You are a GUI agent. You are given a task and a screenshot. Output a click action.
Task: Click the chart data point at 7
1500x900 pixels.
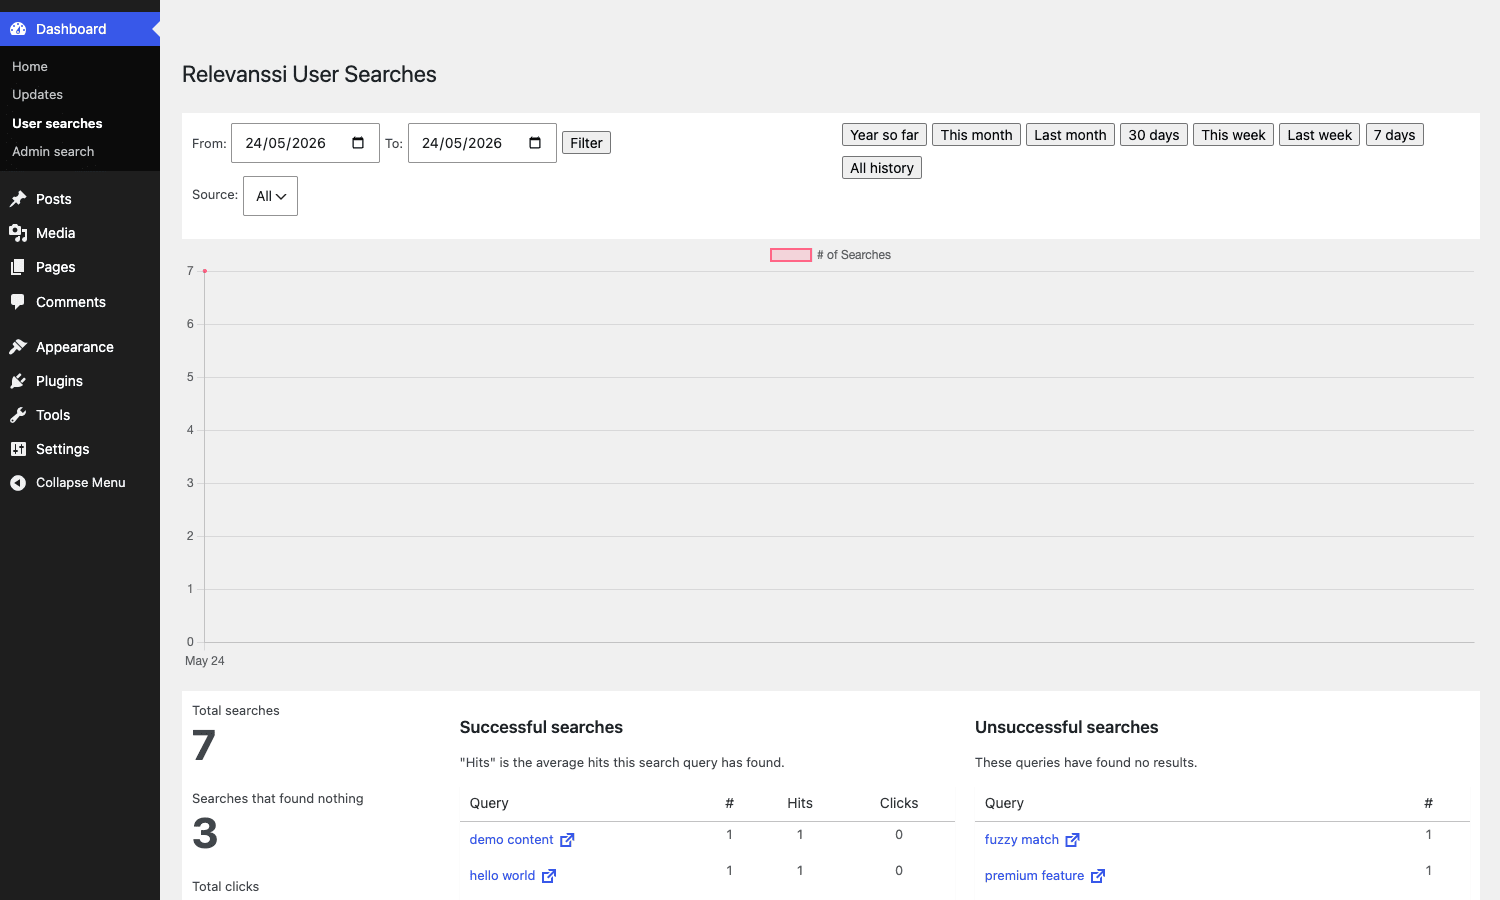205,271
